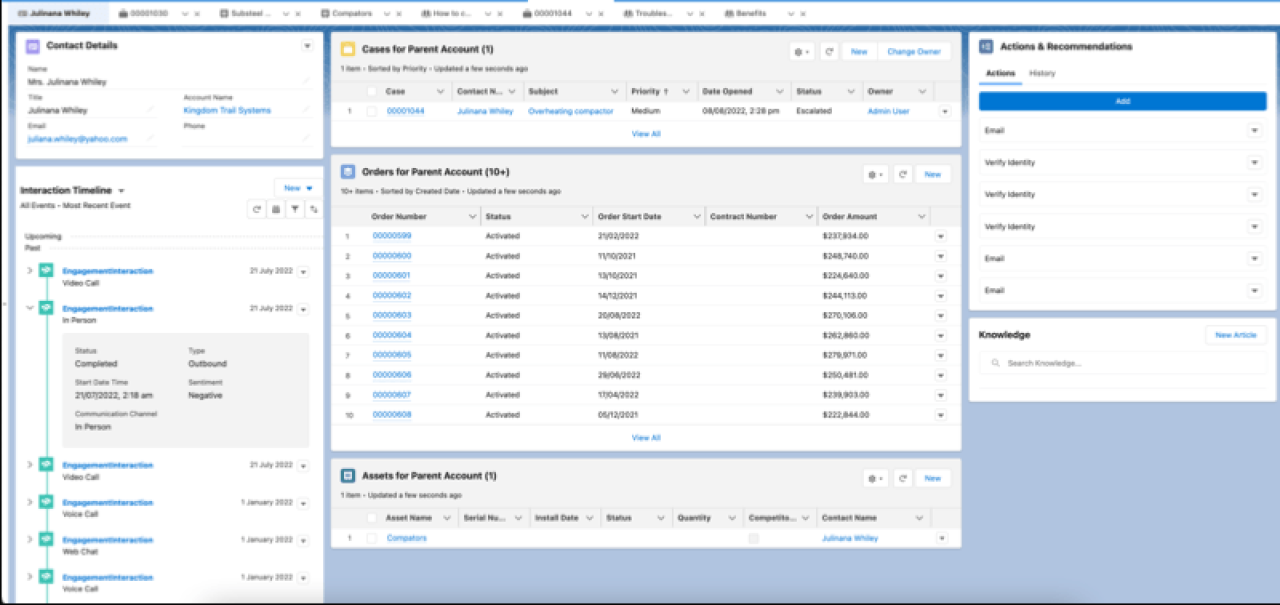Toggle the Competitor checkbox in Compators row
The image size is (1280, 605).
[754, 538]
